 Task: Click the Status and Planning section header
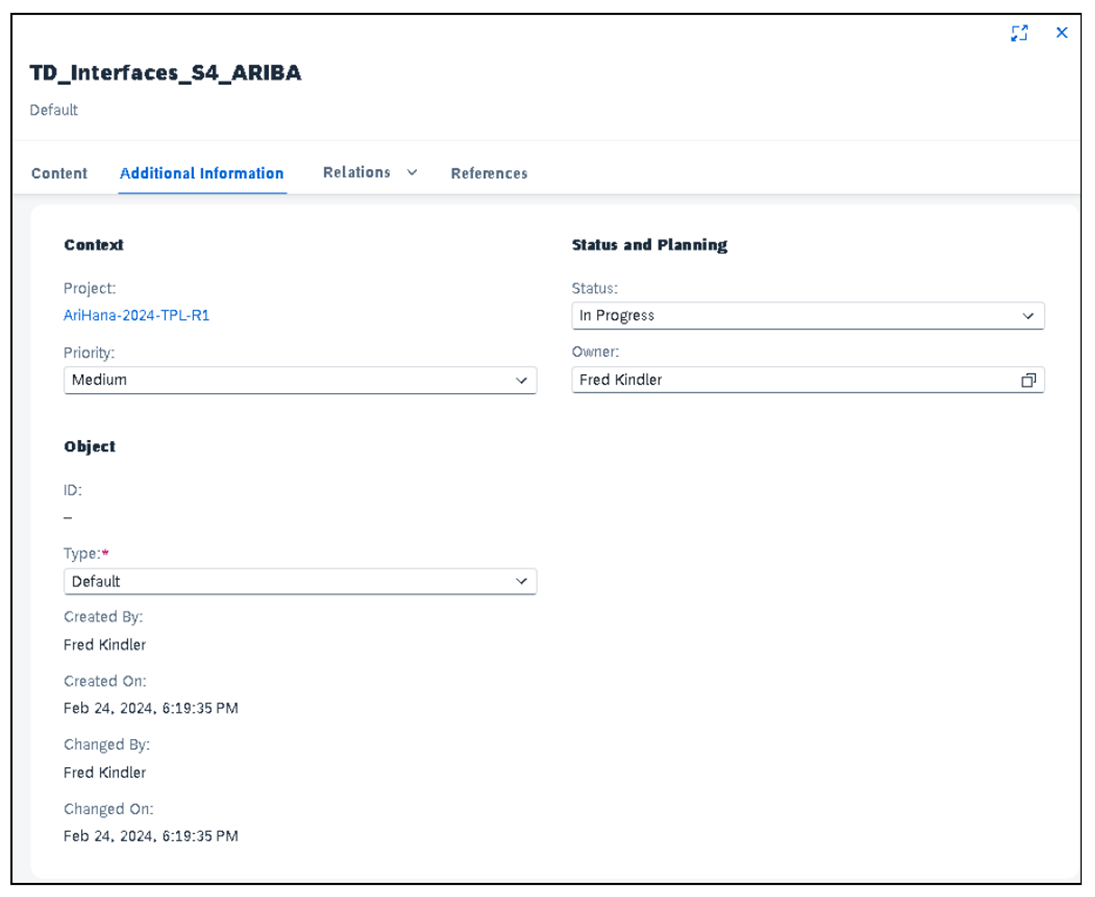(647, 245)
